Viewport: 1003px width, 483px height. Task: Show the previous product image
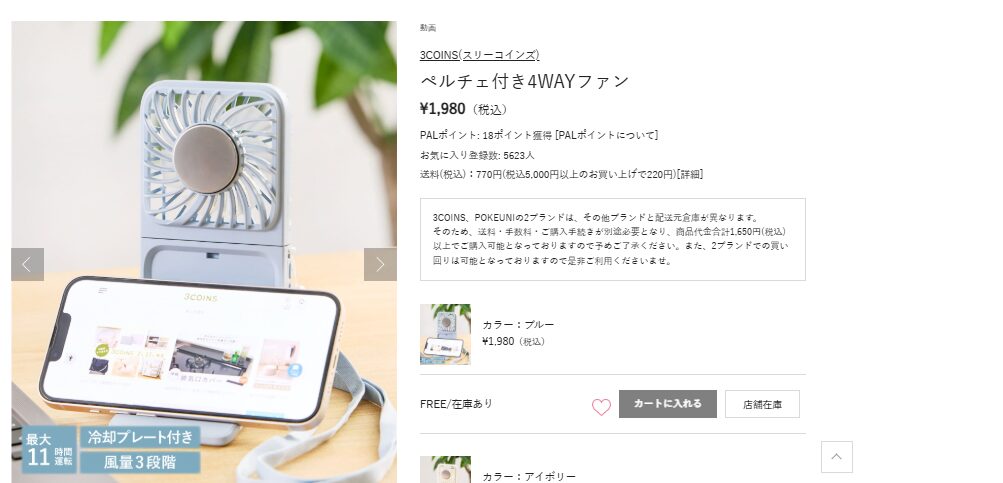coord(28,264)
